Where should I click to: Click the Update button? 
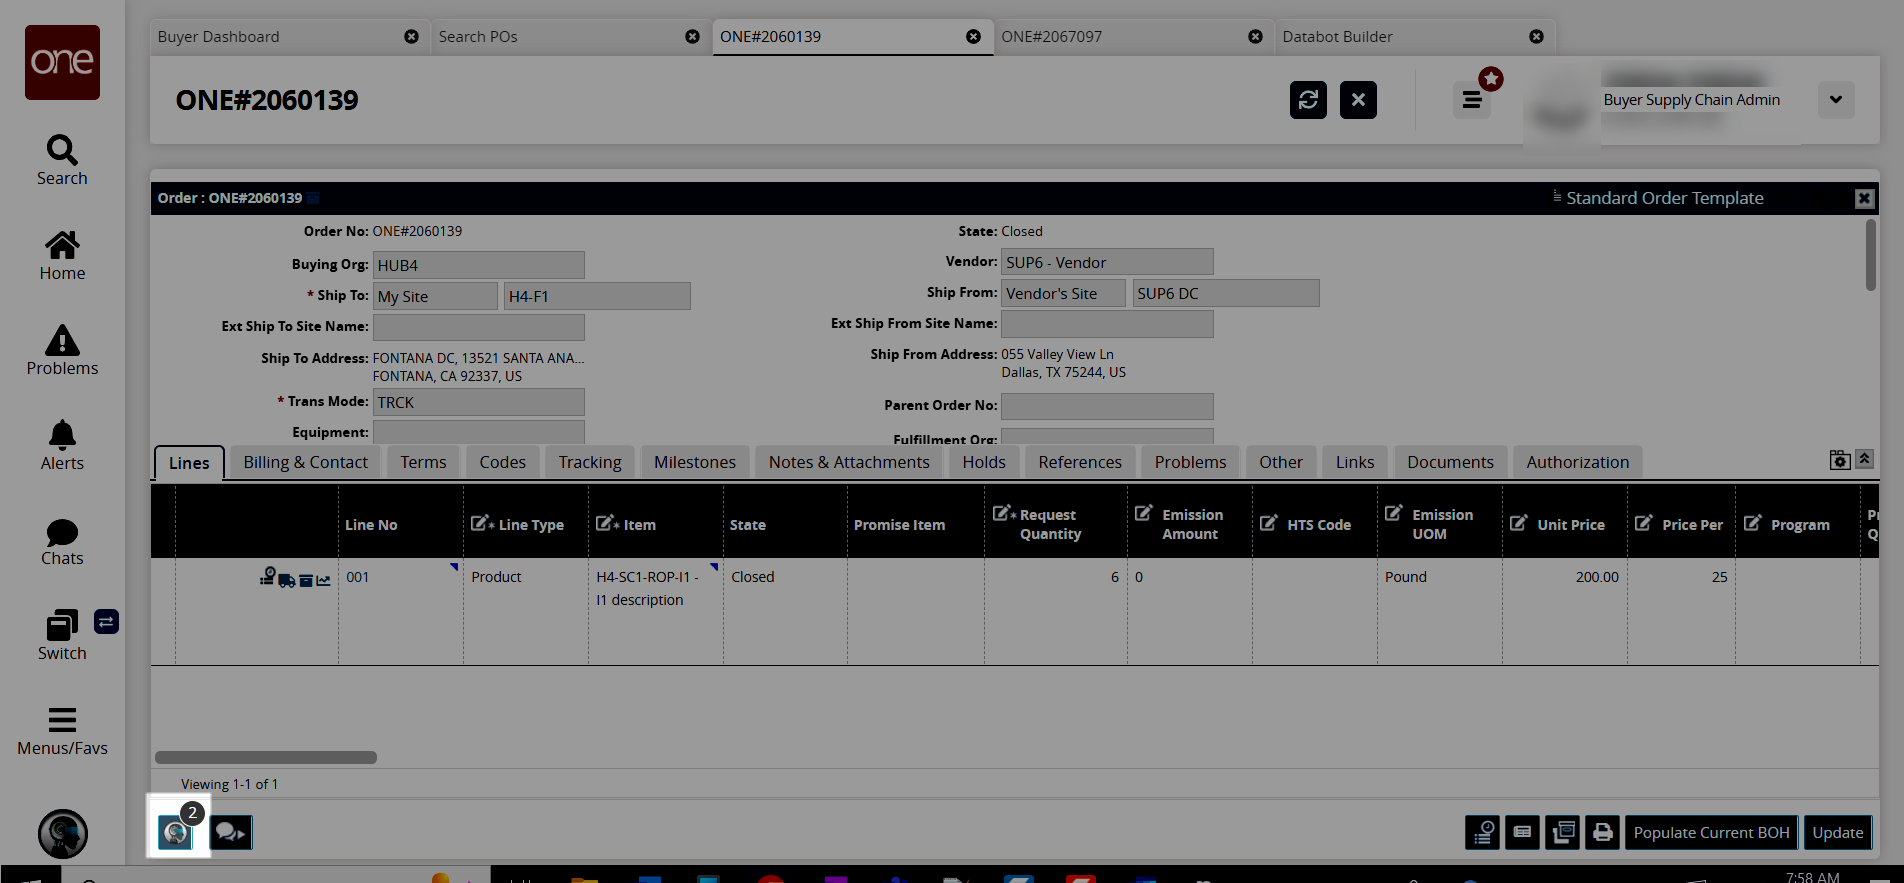tap(1838, 832)
